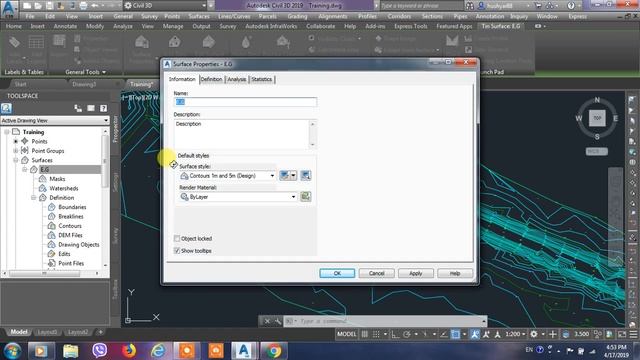Switch to the Definition tab
Screen dimensions: 640x360
pyautogui.click(x=211, y=79)
